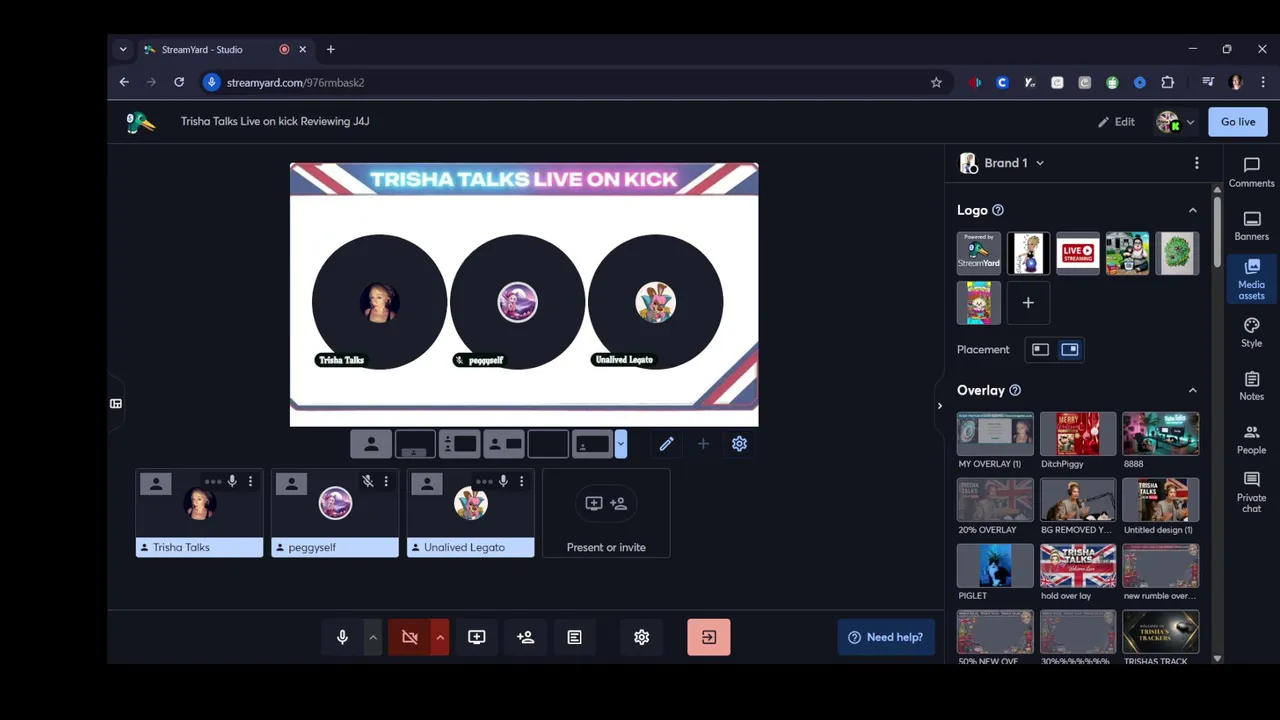Open the brand three-dot options menu

(x=1196, y=163)
